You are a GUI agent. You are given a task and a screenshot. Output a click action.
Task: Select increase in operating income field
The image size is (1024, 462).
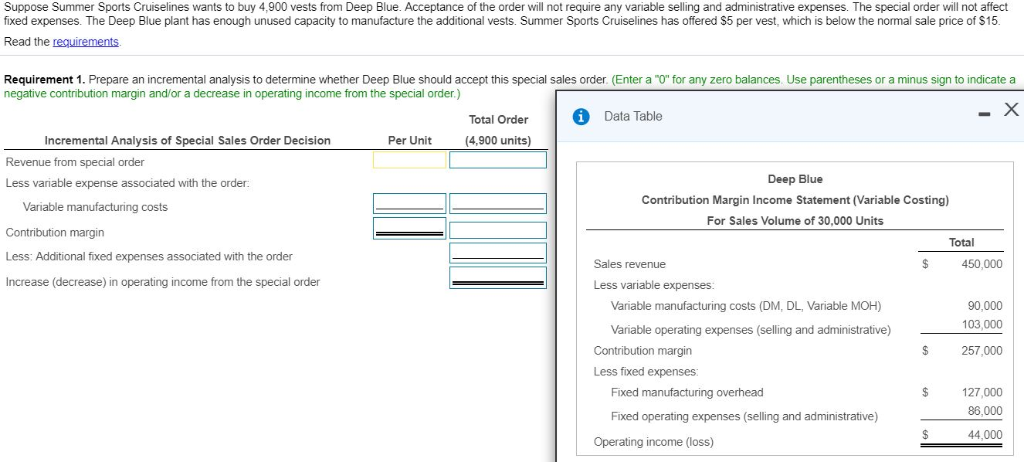(x=498, y=278)
